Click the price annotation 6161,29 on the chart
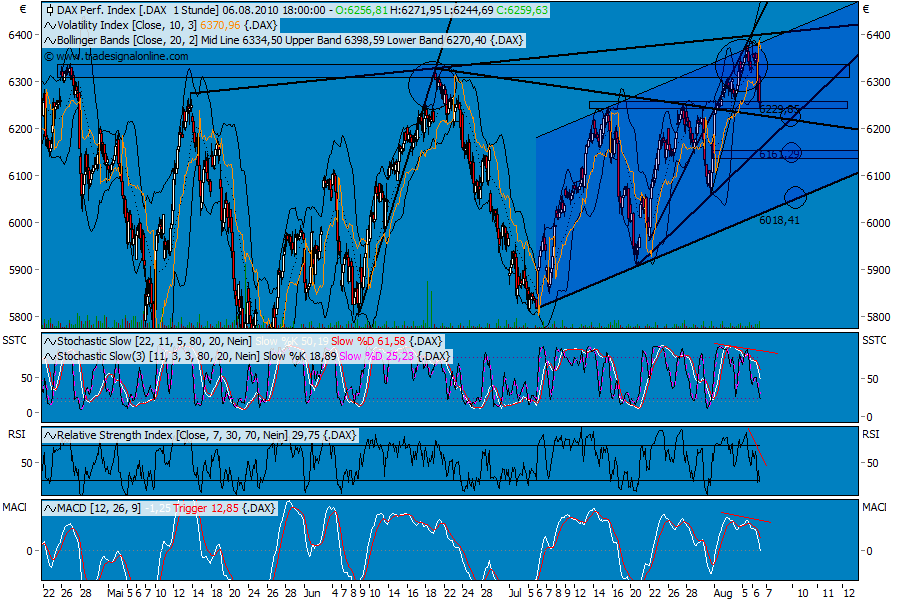Viewport: 900px width, 600px height. (x=779, y=154)
